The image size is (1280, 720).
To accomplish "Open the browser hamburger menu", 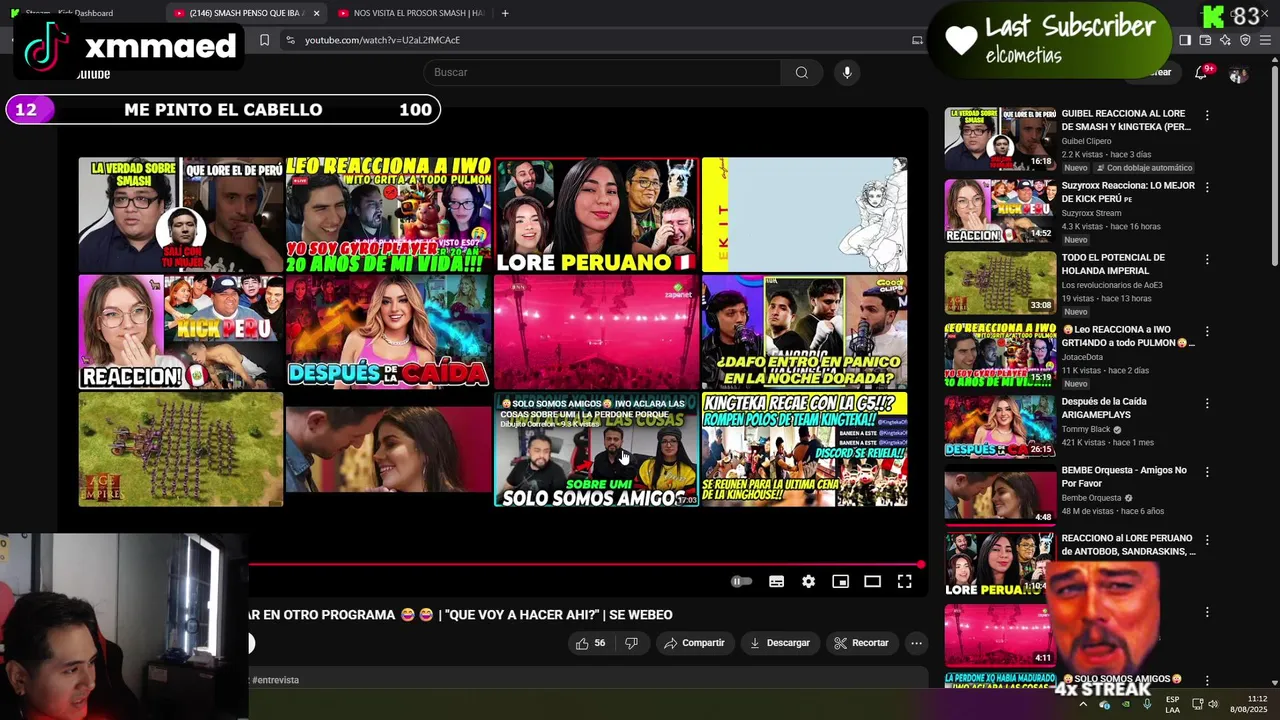I will pyautogui.click(x=1266, y=40).
